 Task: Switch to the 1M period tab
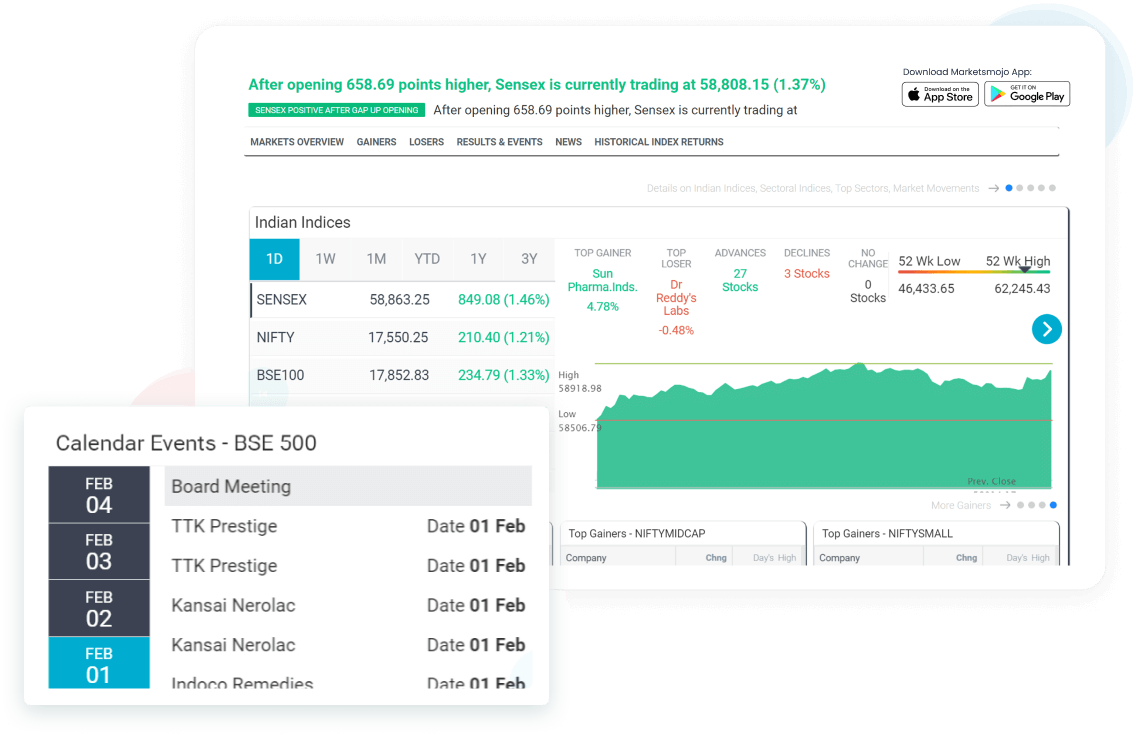tap(376, 259)
